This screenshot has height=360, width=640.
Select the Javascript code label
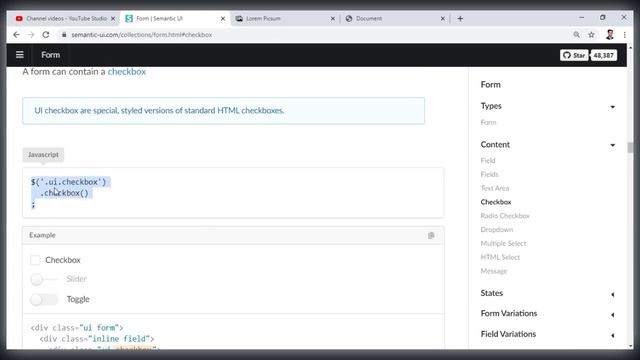(43, 155)
